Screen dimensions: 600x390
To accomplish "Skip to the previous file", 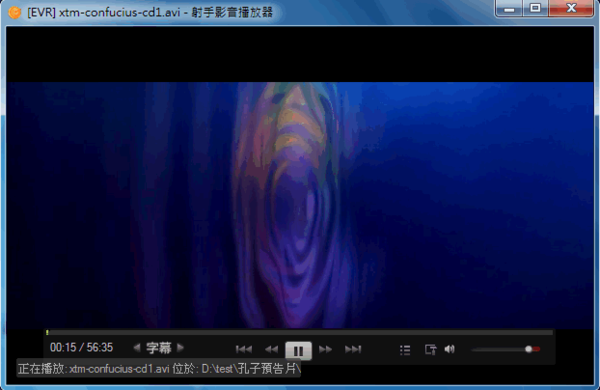I will click(244, 349).
